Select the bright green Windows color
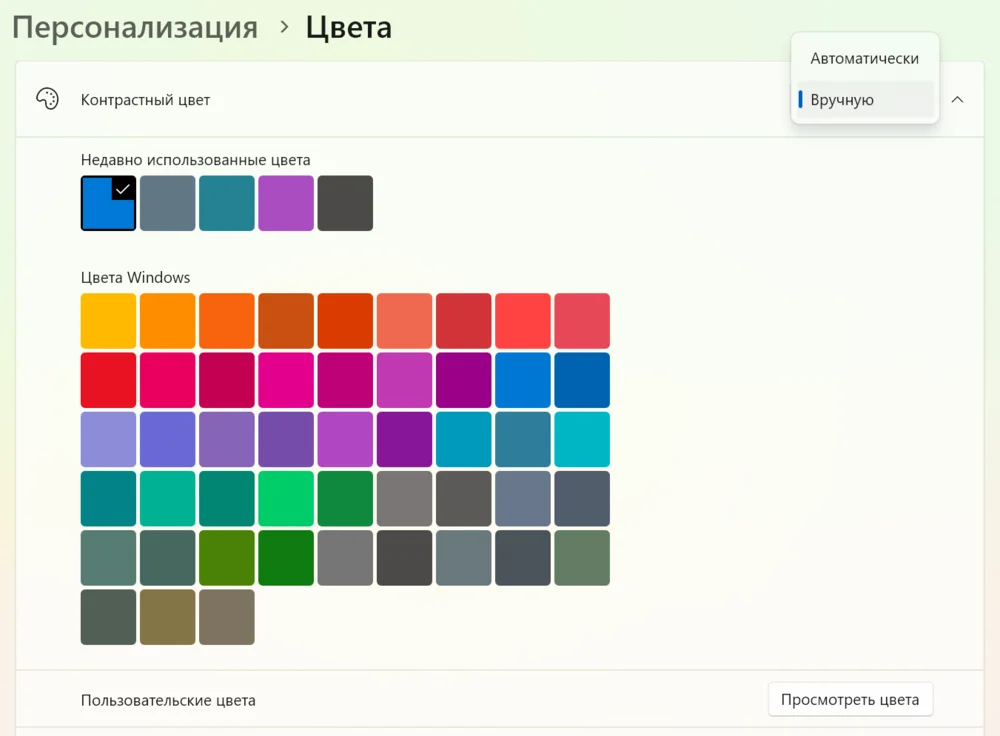Screen dimensions: 1000x736 click(286, 499)
